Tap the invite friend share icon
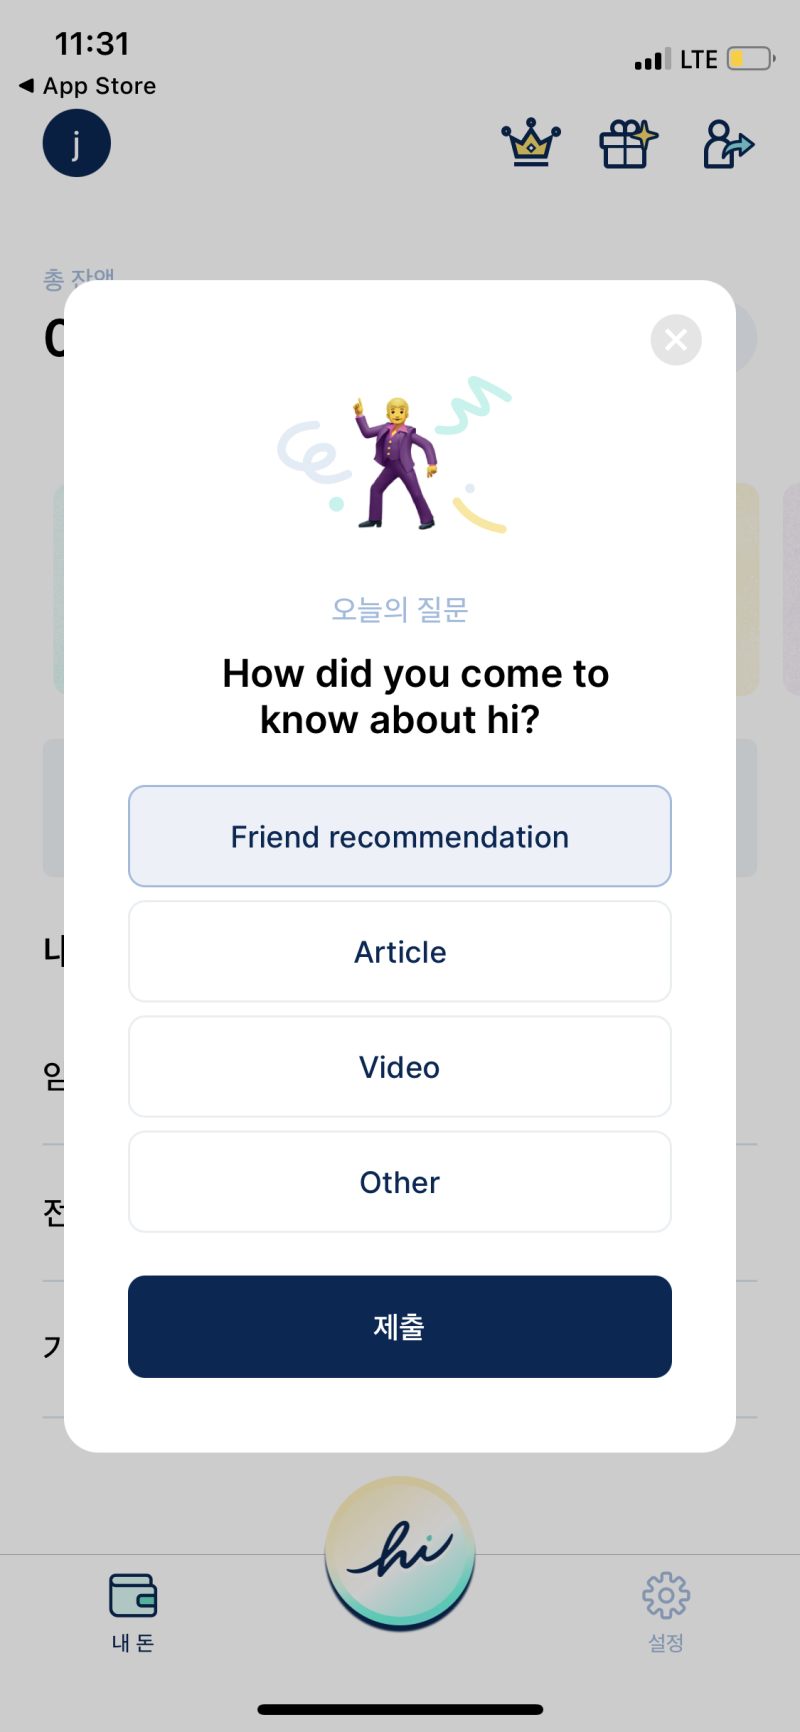Image resolution: width=800 pixels, height=1732 pixels. pyautogui.click(x=728, y=144)
